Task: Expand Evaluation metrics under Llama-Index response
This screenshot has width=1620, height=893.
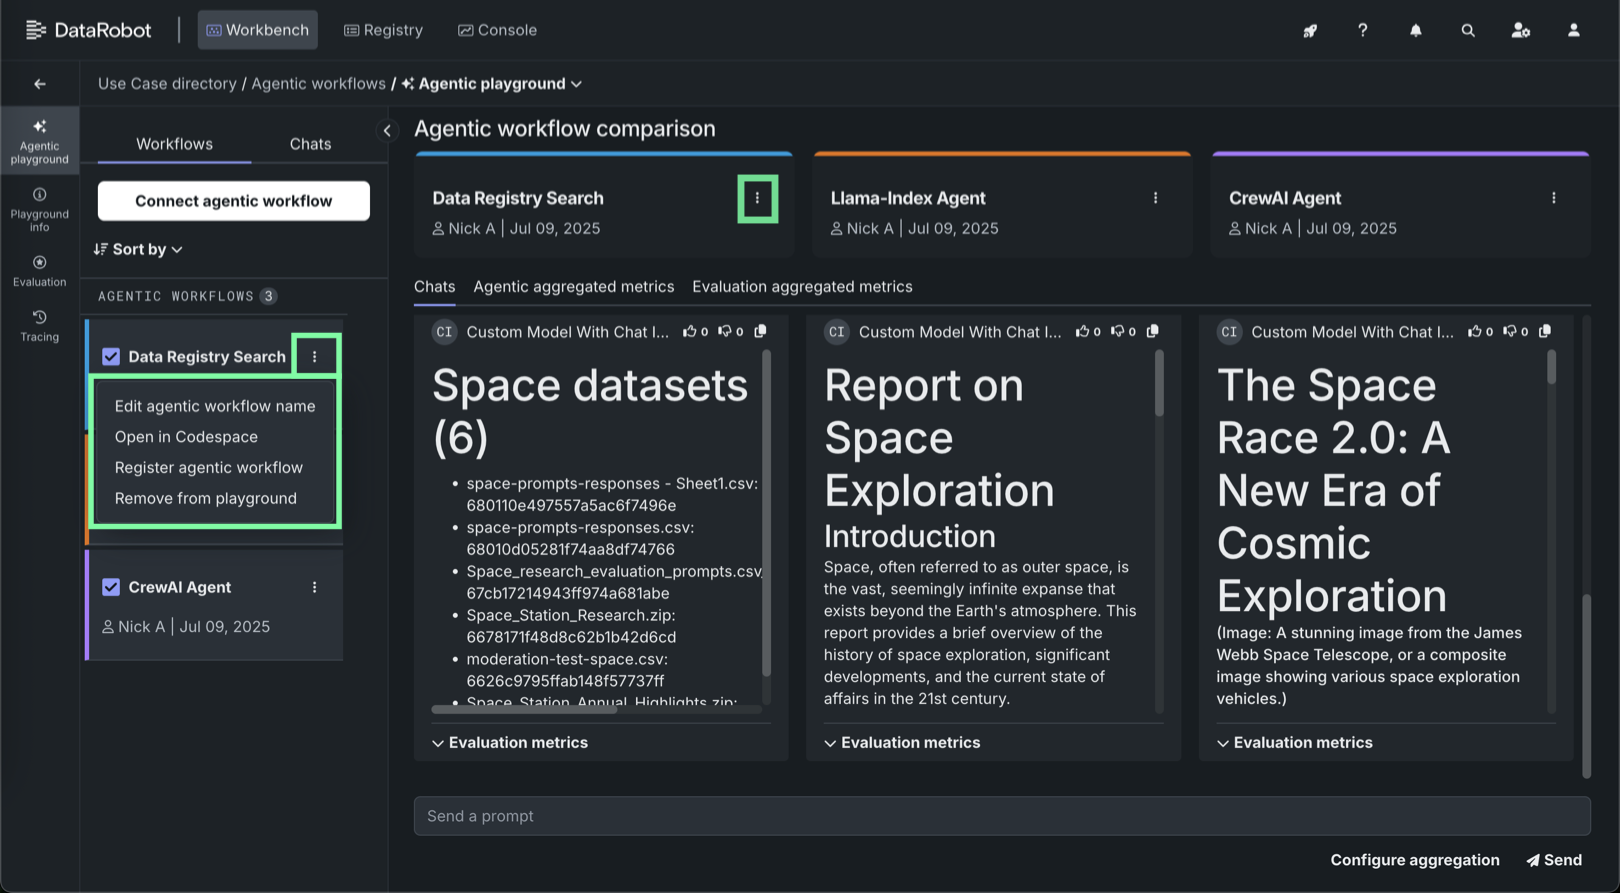Action: (902, 743)
